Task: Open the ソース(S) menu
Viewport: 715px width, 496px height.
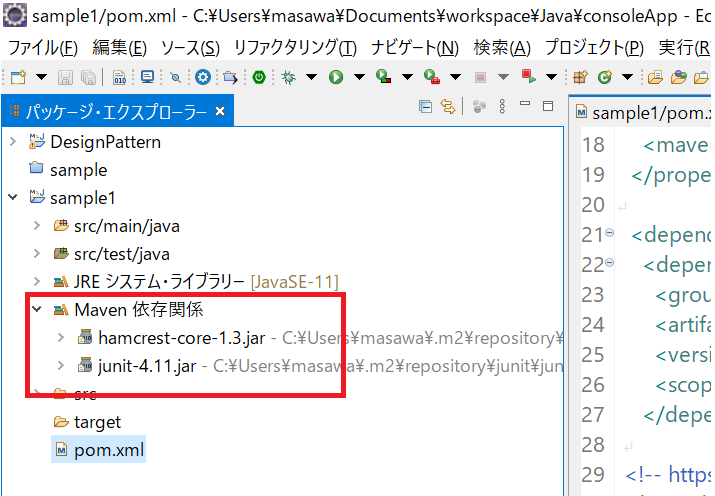Action: [191, 47]
